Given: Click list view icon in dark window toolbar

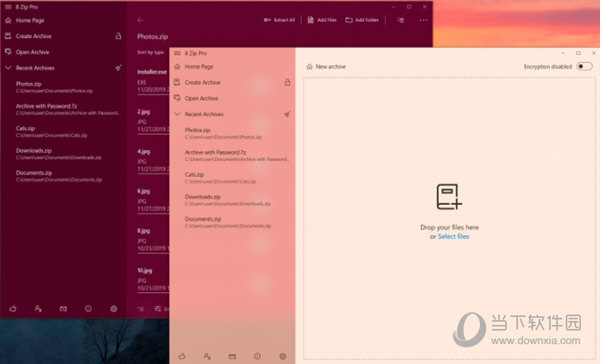Looking at the screenshot, I should [x=401, y=20].
